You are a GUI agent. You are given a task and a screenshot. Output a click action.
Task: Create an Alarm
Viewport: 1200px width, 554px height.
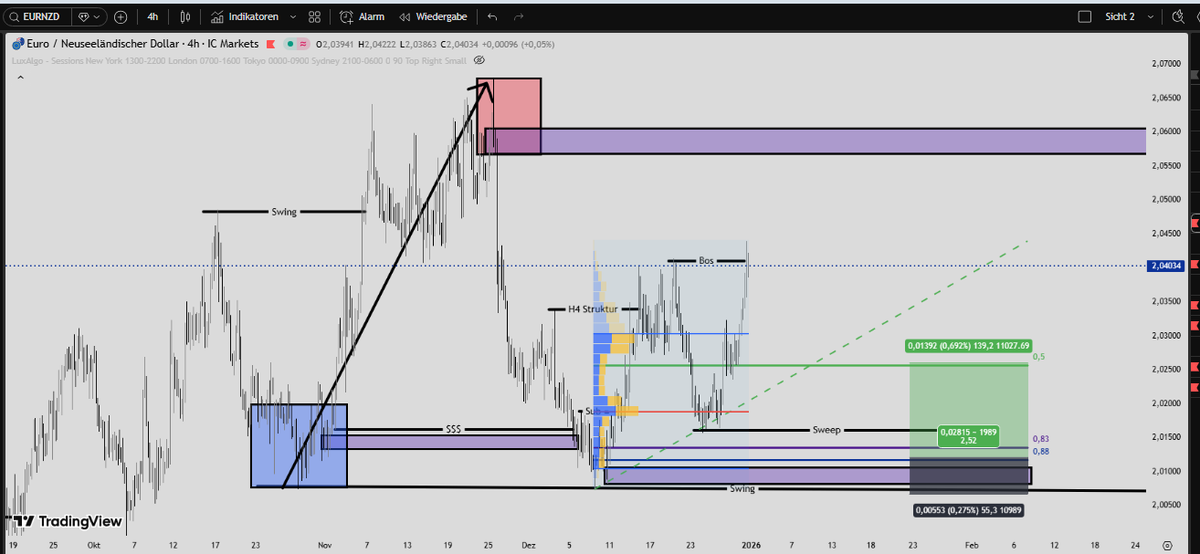362,17
